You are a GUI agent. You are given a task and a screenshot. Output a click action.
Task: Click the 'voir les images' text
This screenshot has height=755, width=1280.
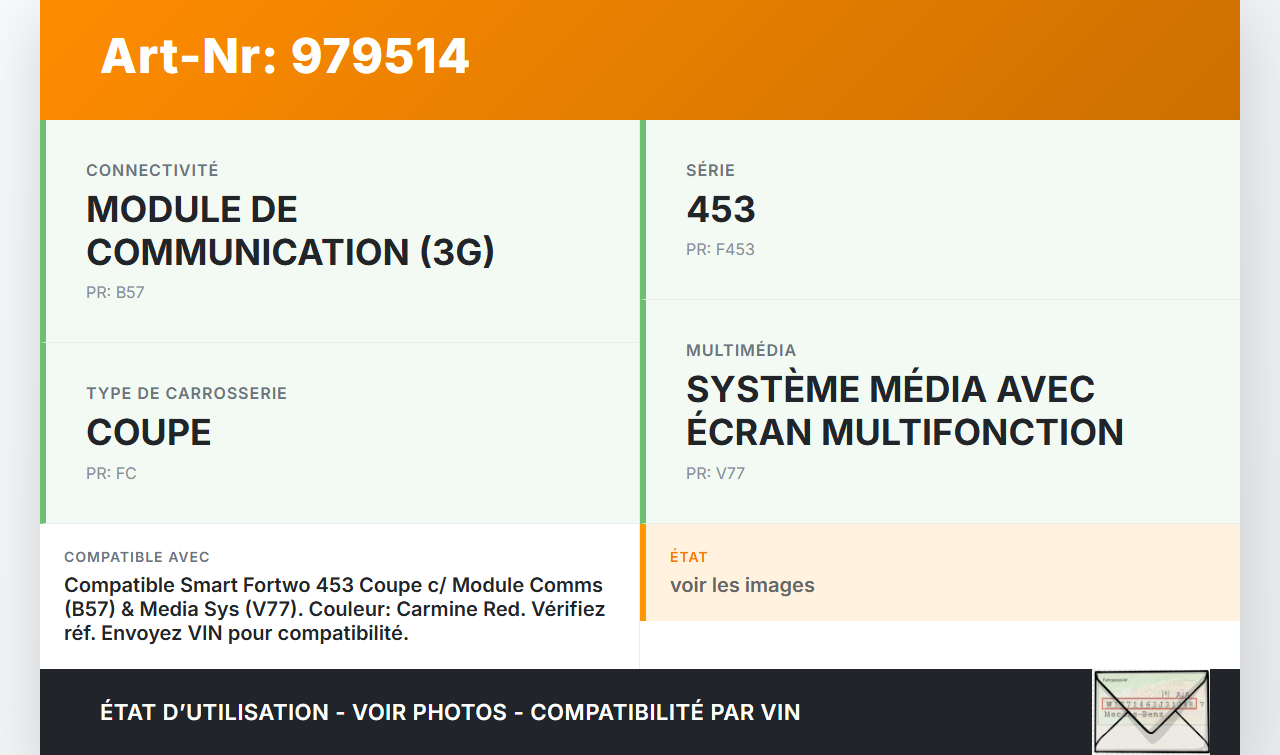[742, 586]
